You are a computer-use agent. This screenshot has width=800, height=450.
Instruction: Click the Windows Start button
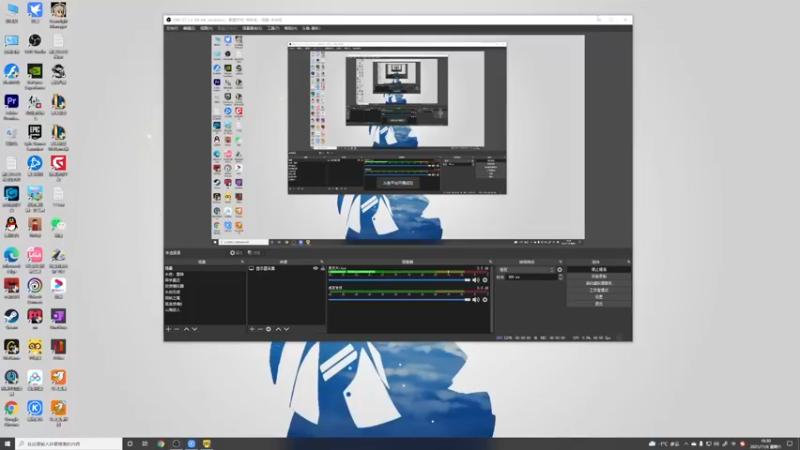click(7, 444)
